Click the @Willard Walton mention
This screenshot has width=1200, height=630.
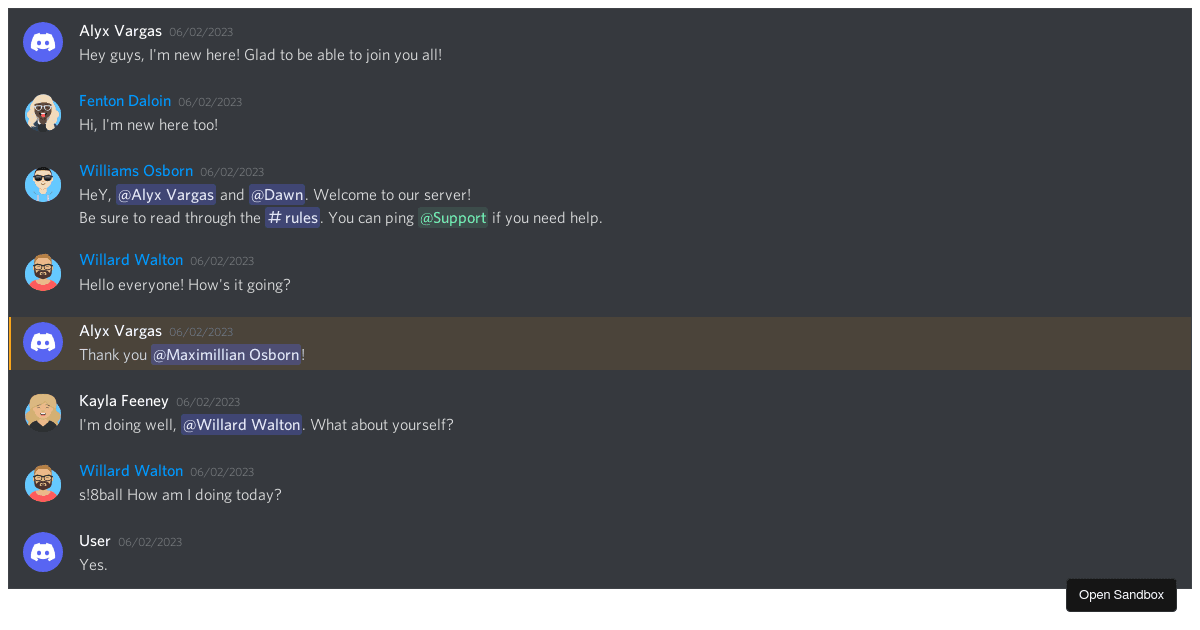tap(241, 424)
